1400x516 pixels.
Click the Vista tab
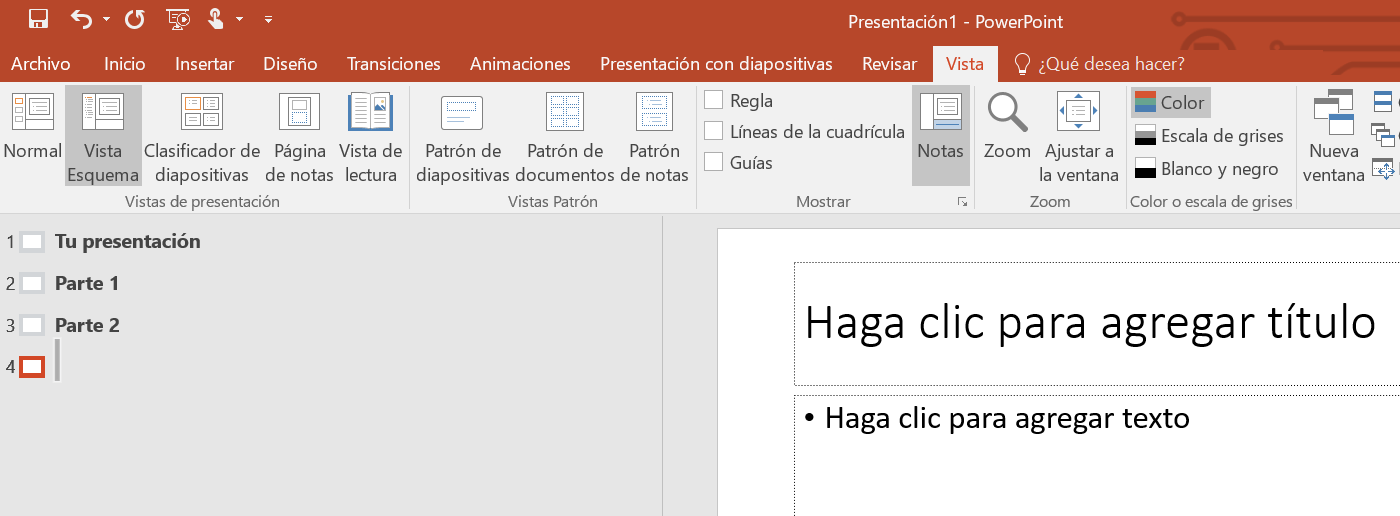pos(965,64)
